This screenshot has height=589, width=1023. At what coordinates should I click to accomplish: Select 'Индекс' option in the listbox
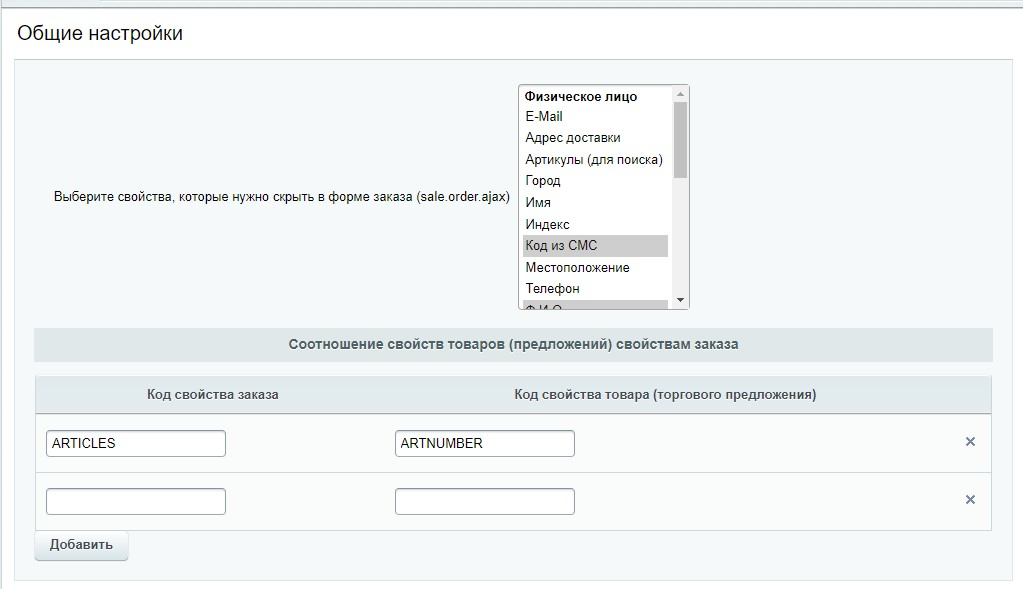coord(548,225)
